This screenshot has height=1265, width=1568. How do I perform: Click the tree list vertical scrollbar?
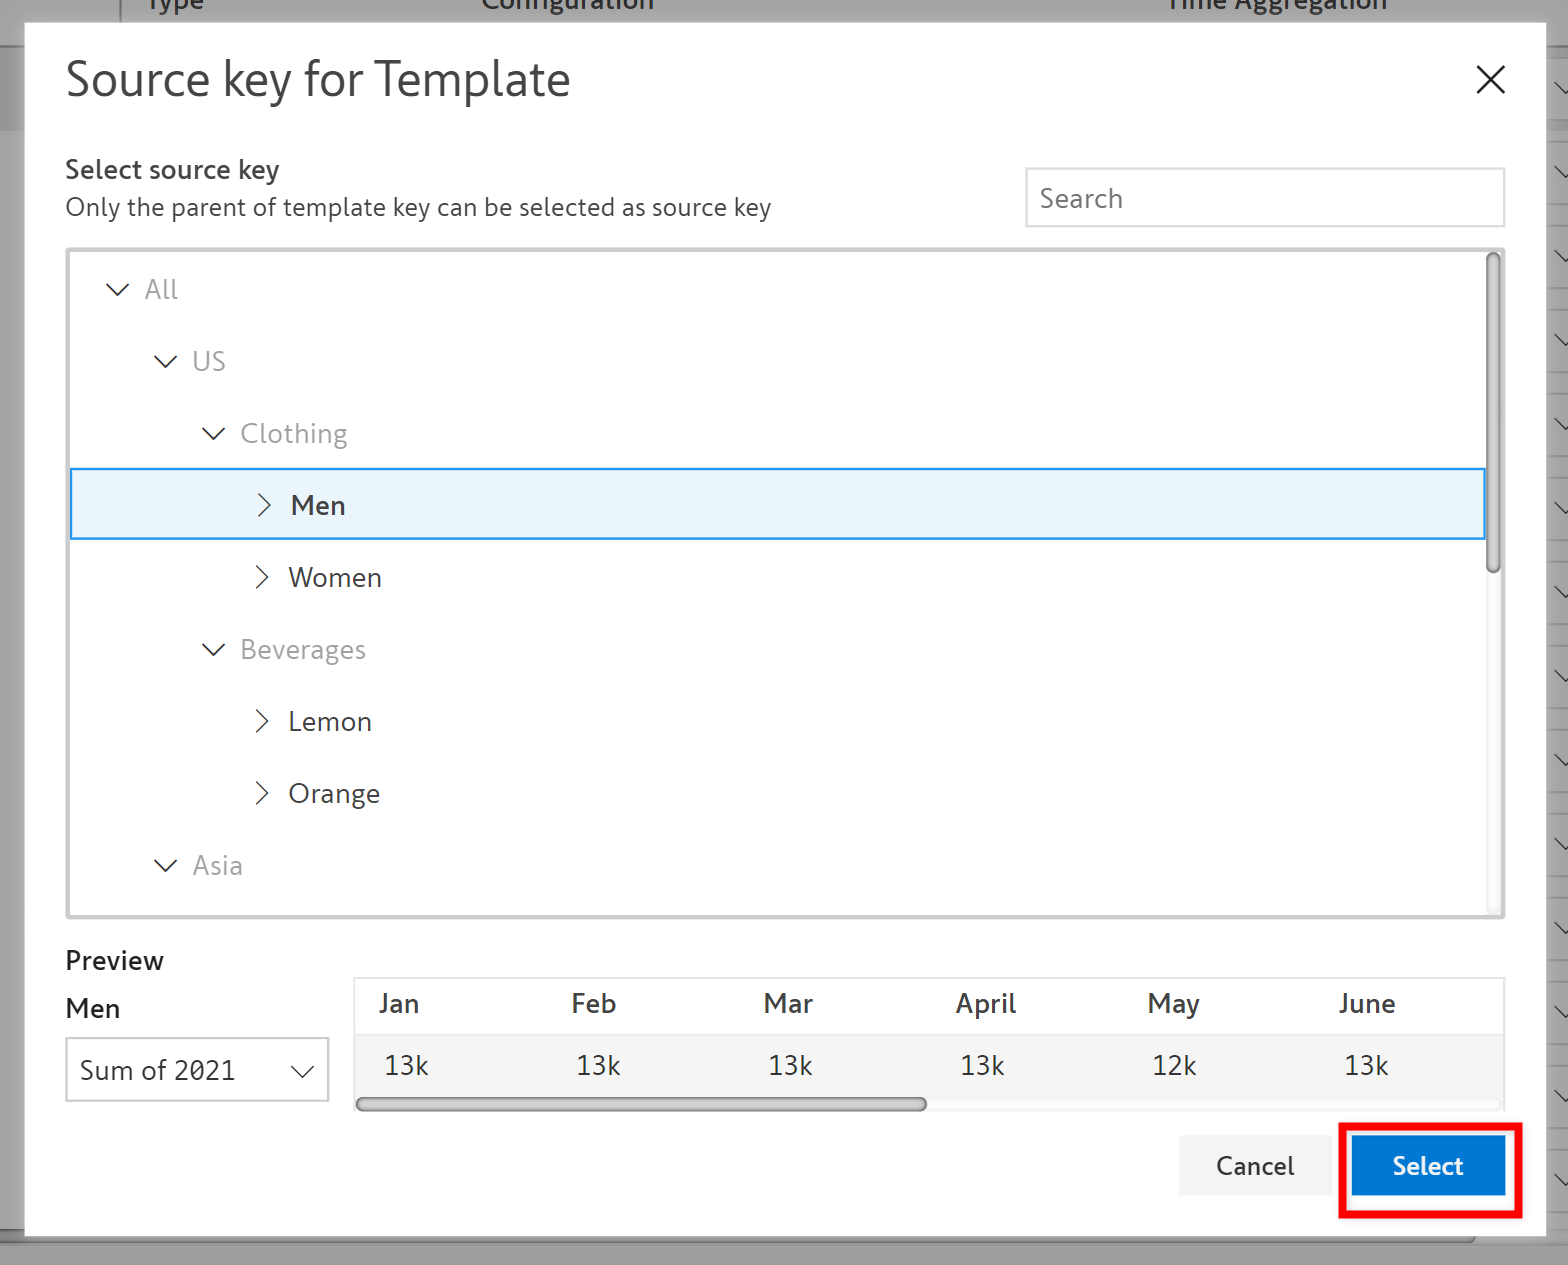tap(1493, 412)
